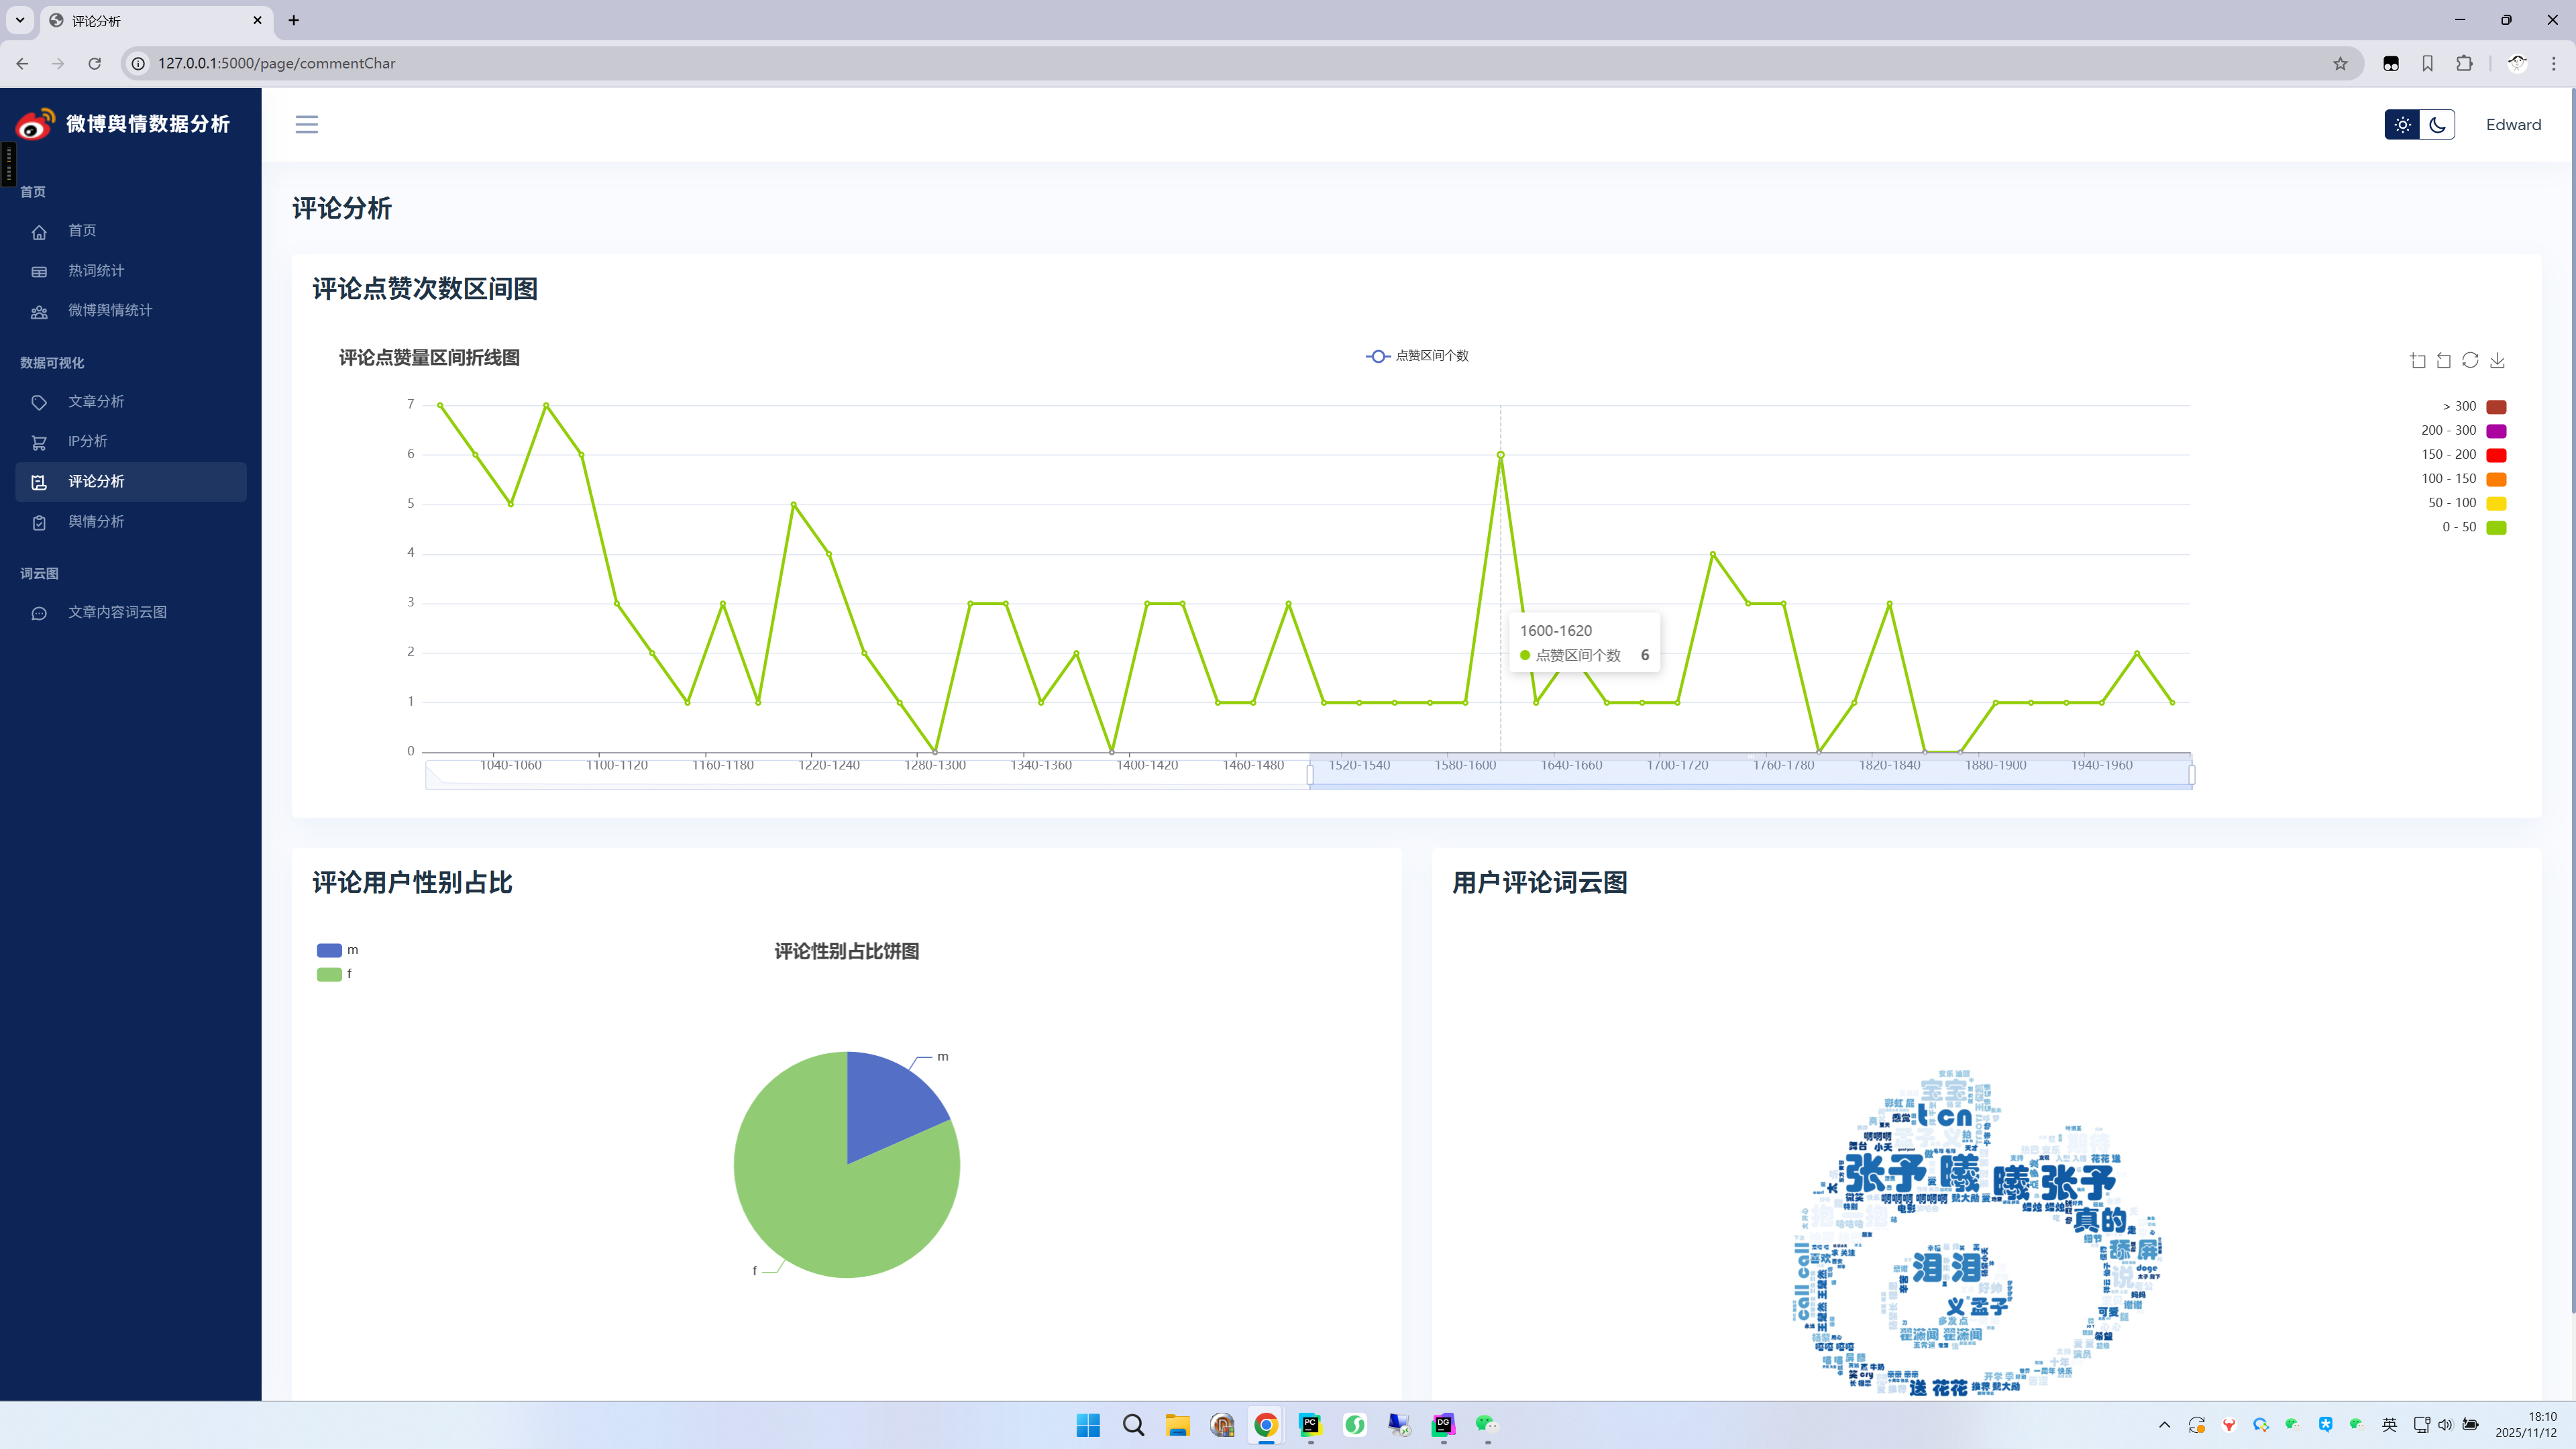Image resolution: width=2576 pixels, height=1449 pixels.
Task: Switch to dark mode moon icon
Action: coord(2437,125)
